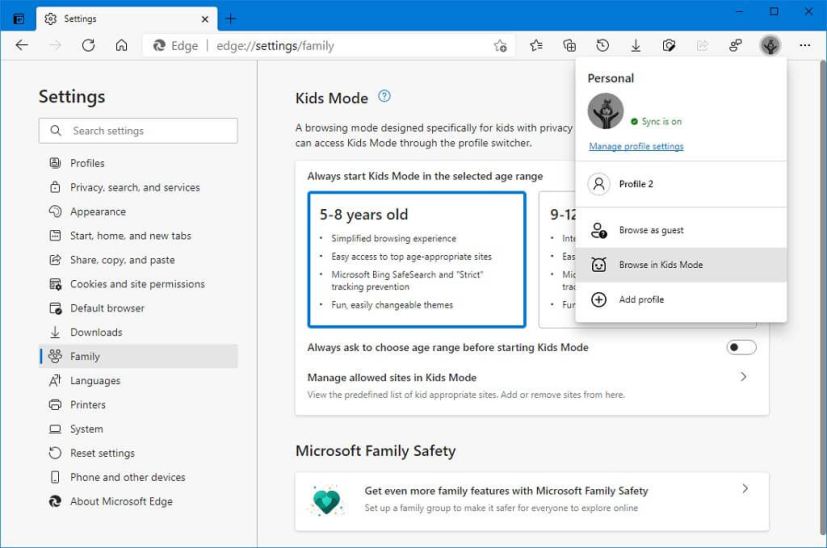The width and height of the screenshot is (827, 548).
Task: Click the Refresh page icon
Action: click(x=88, y=45)
